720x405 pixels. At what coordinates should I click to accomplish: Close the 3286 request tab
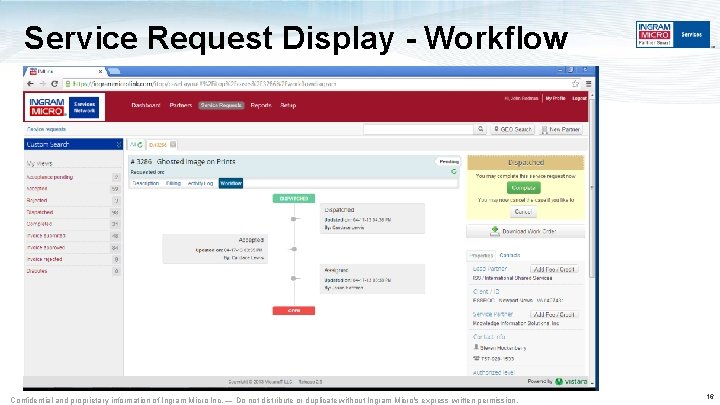tap(173, 145)
